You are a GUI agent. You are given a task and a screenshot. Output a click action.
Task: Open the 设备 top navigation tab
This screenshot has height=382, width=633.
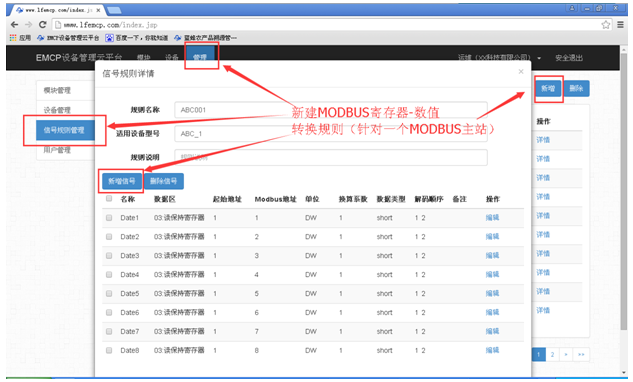tap(172, 58)
